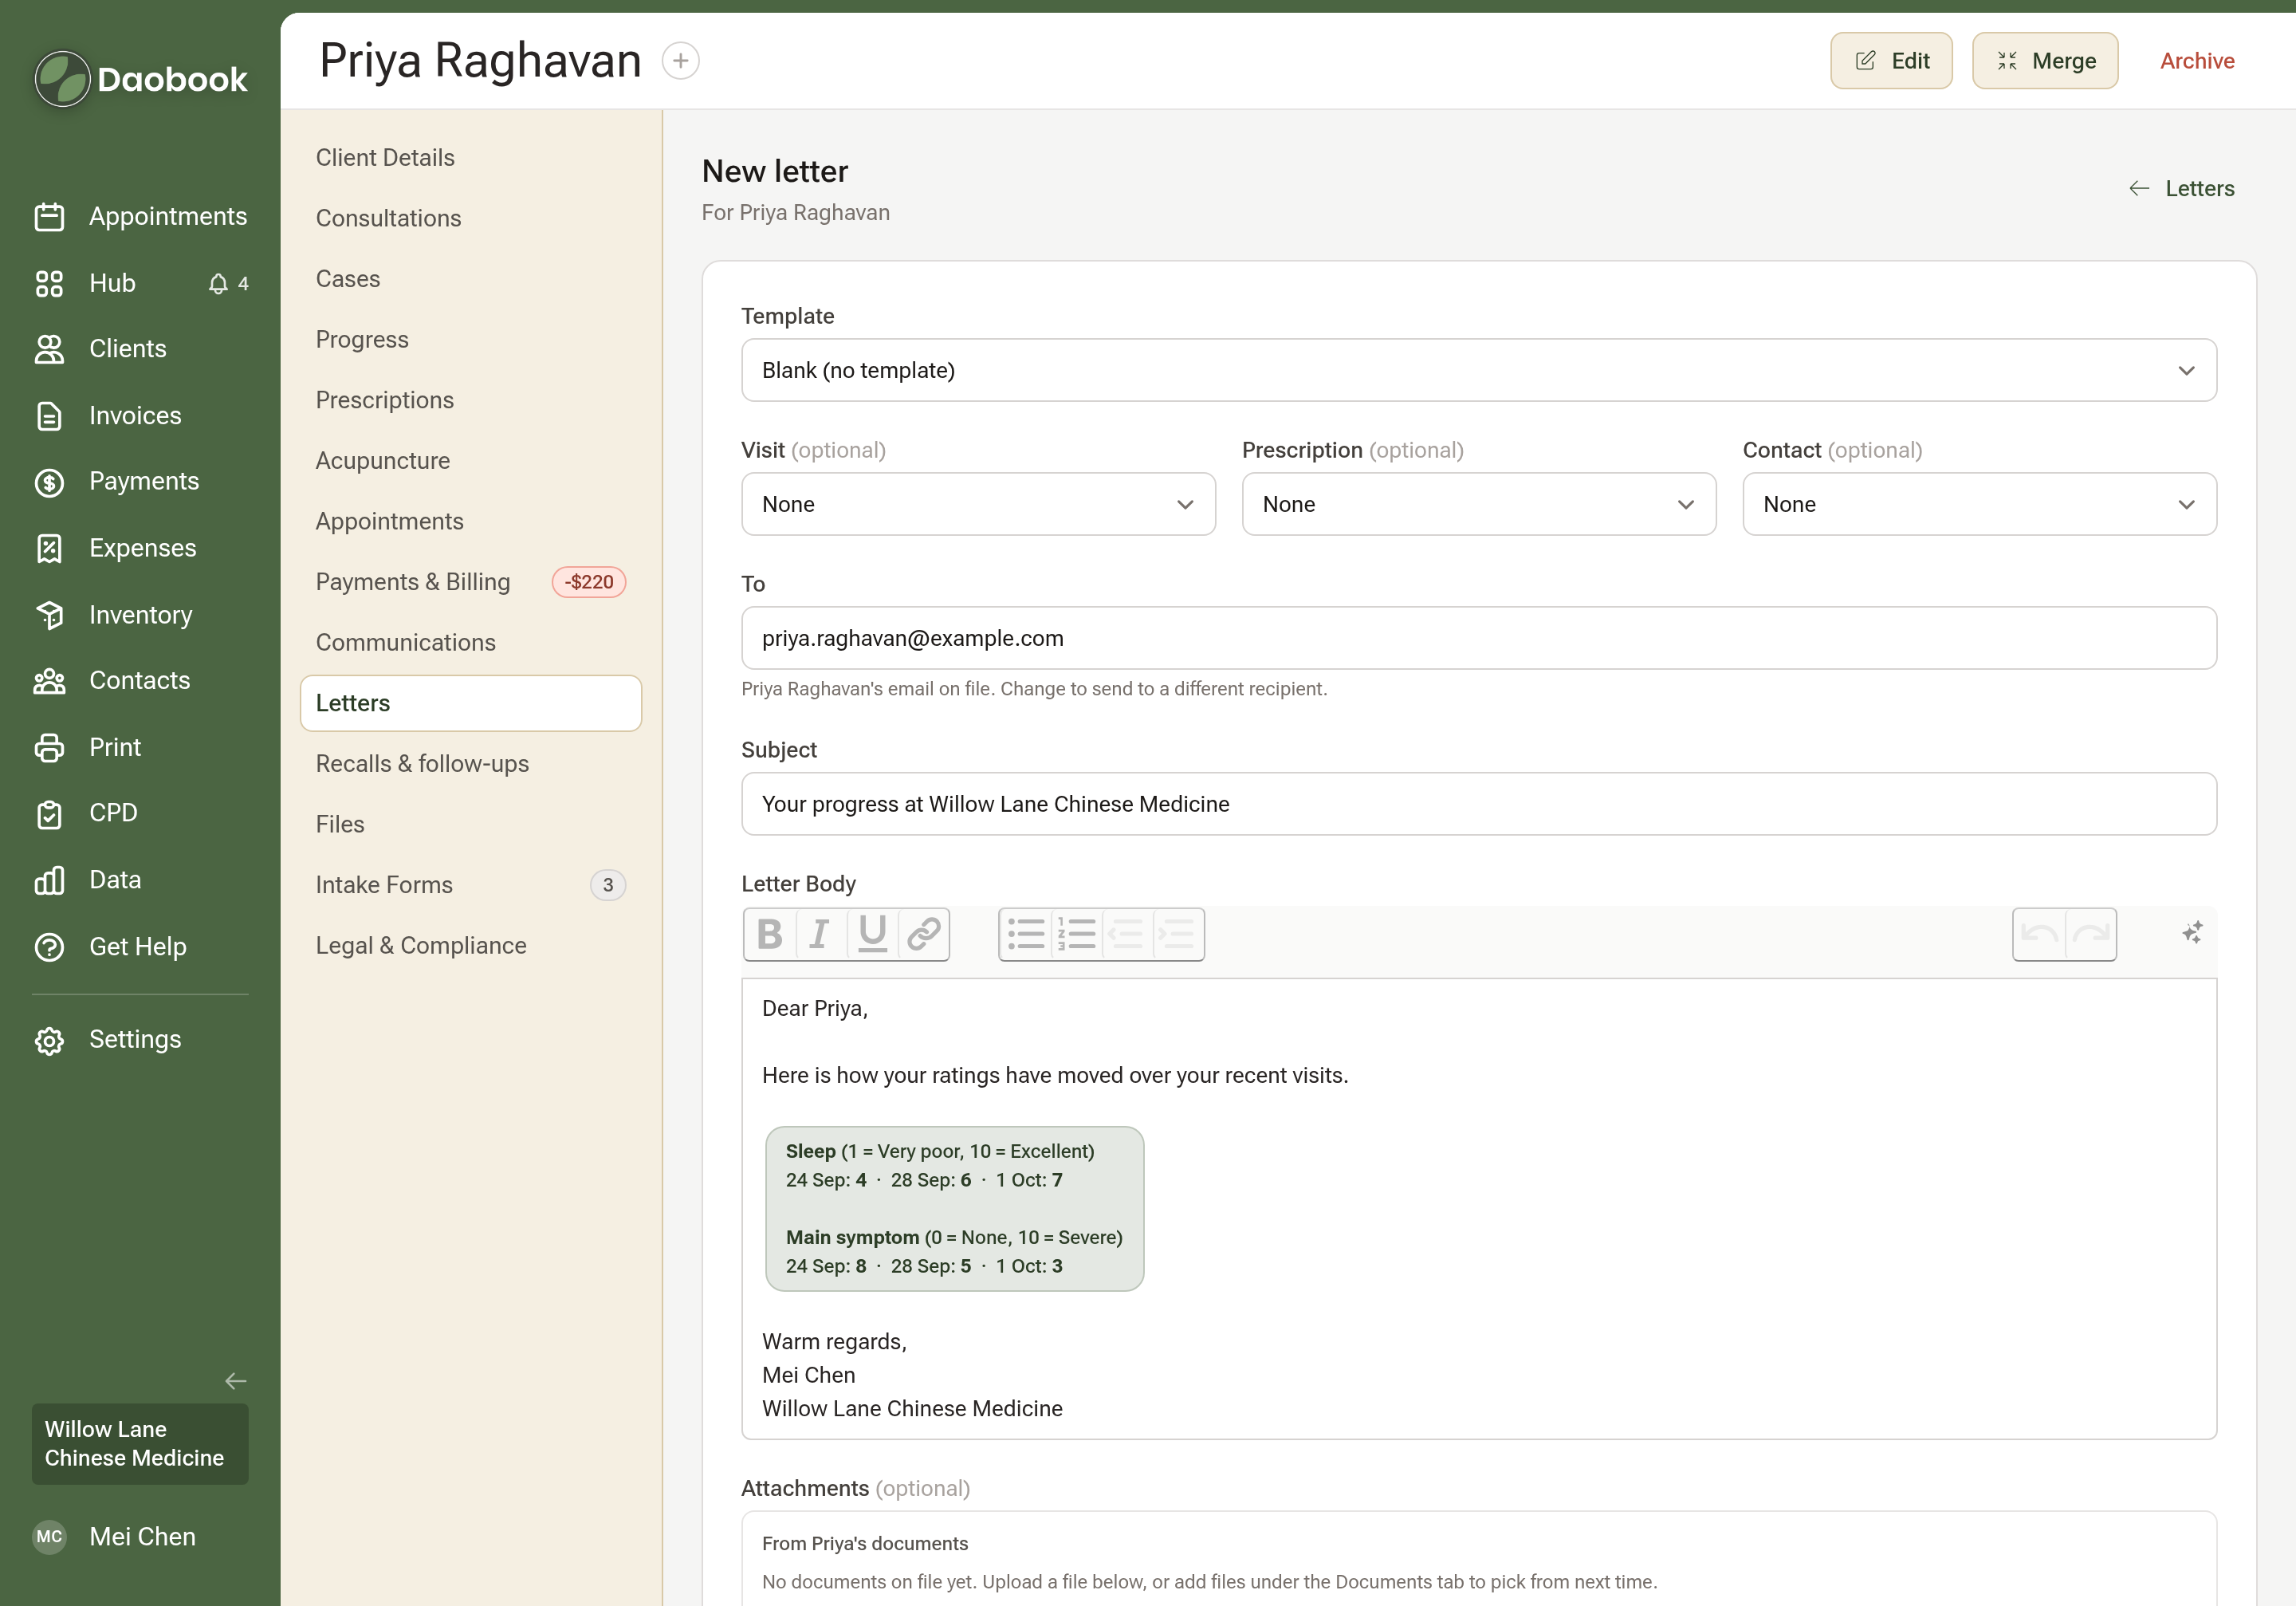Viewport: 2296px width, 1606px height.
Task: Click the Daobook logo
Action: 140,79
